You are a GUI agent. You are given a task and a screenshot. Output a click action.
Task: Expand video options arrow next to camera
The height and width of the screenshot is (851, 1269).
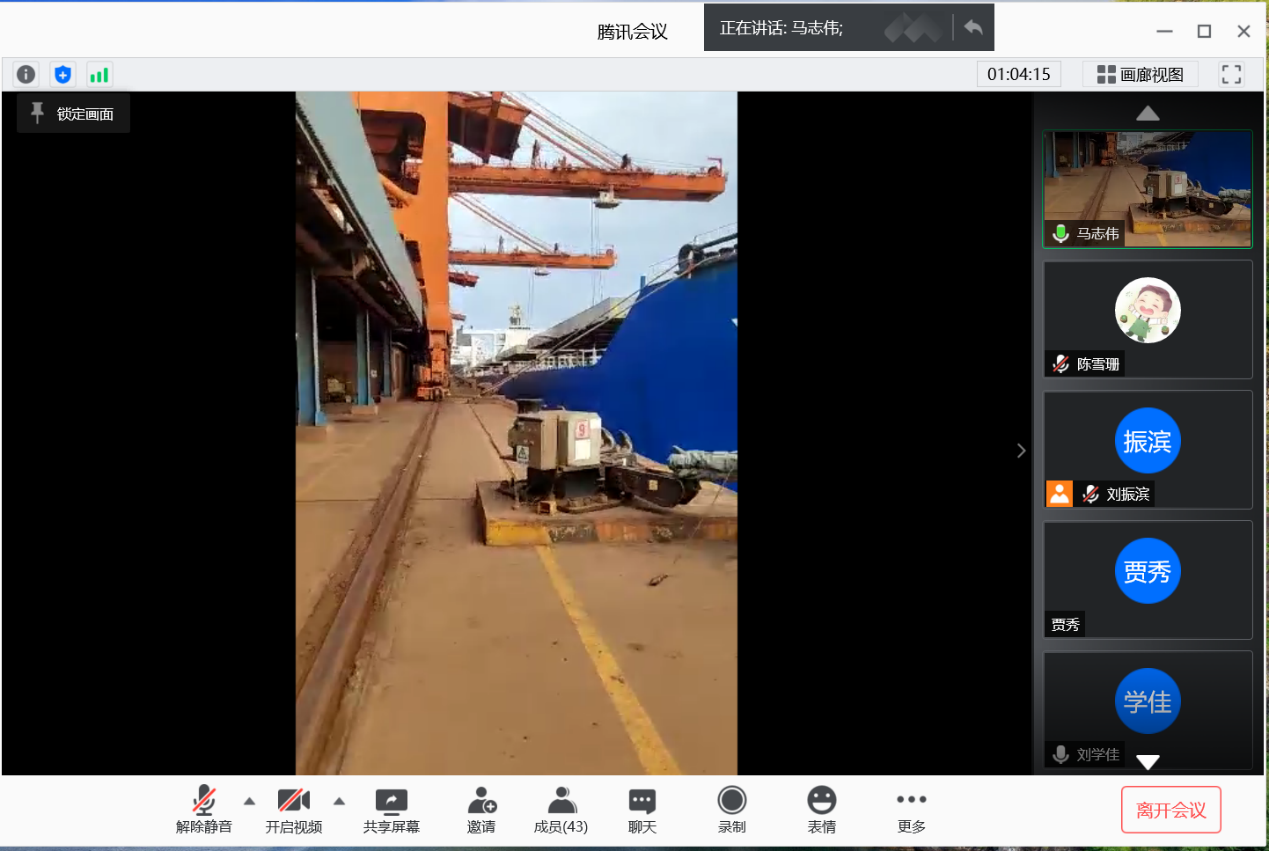point(339,800)
